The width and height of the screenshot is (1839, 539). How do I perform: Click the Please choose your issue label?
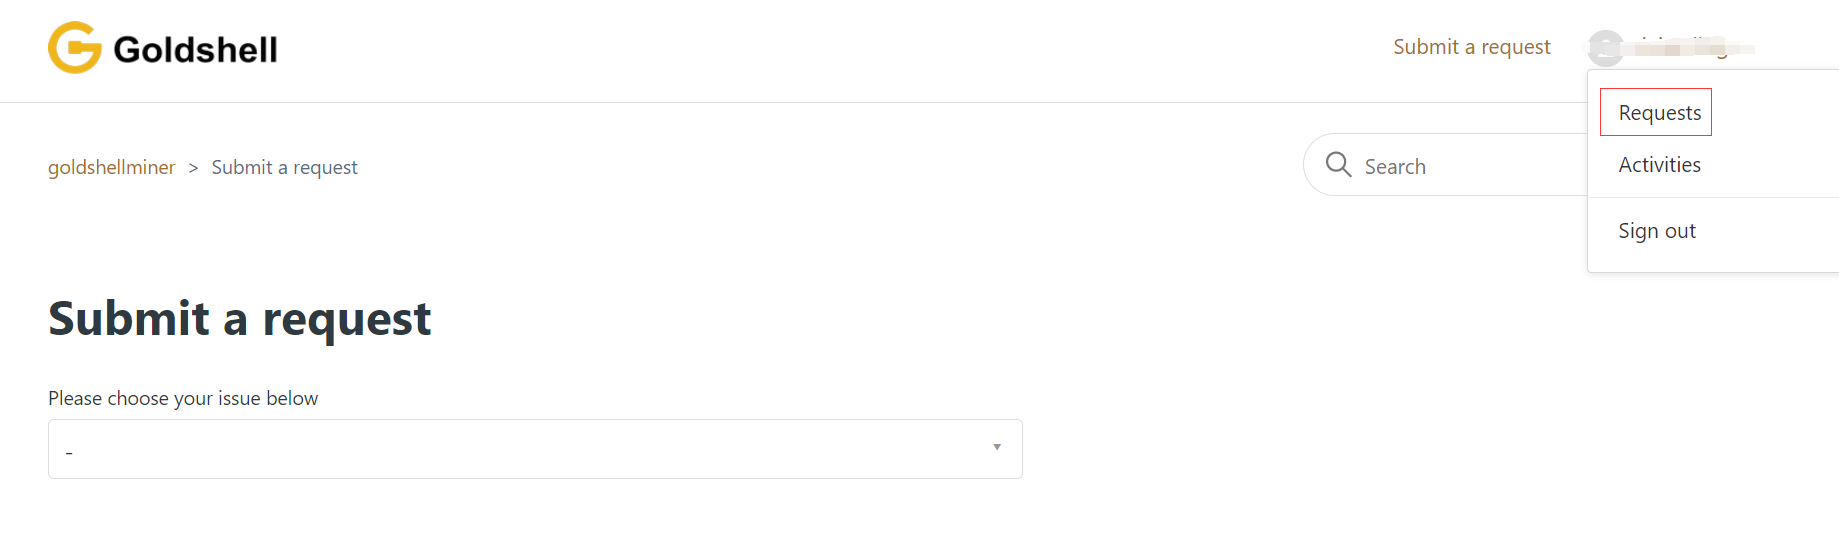183,398
